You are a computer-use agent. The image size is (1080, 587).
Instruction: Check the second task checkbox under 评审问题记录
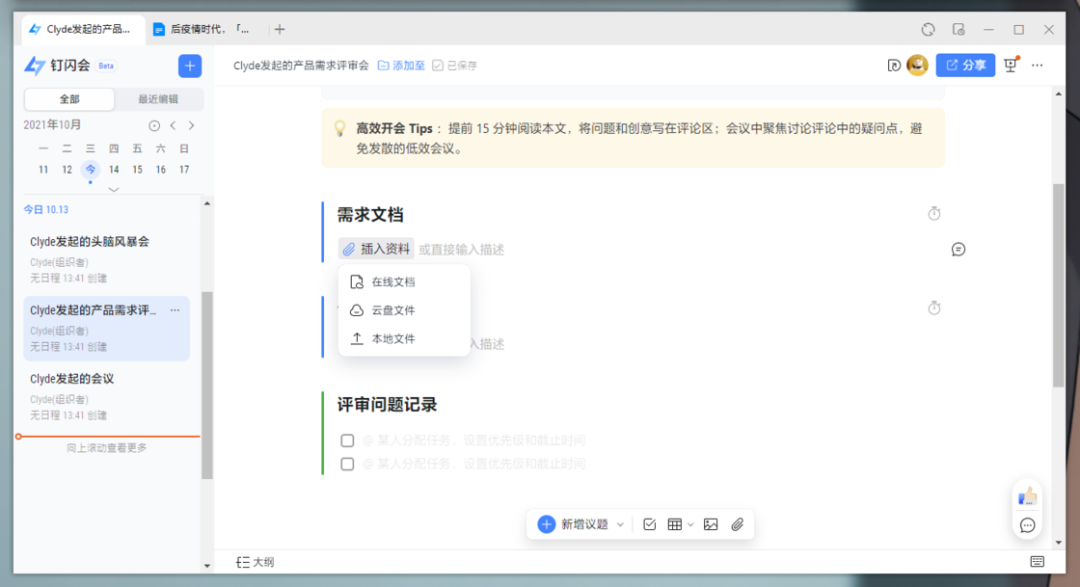tap(347, 464)
